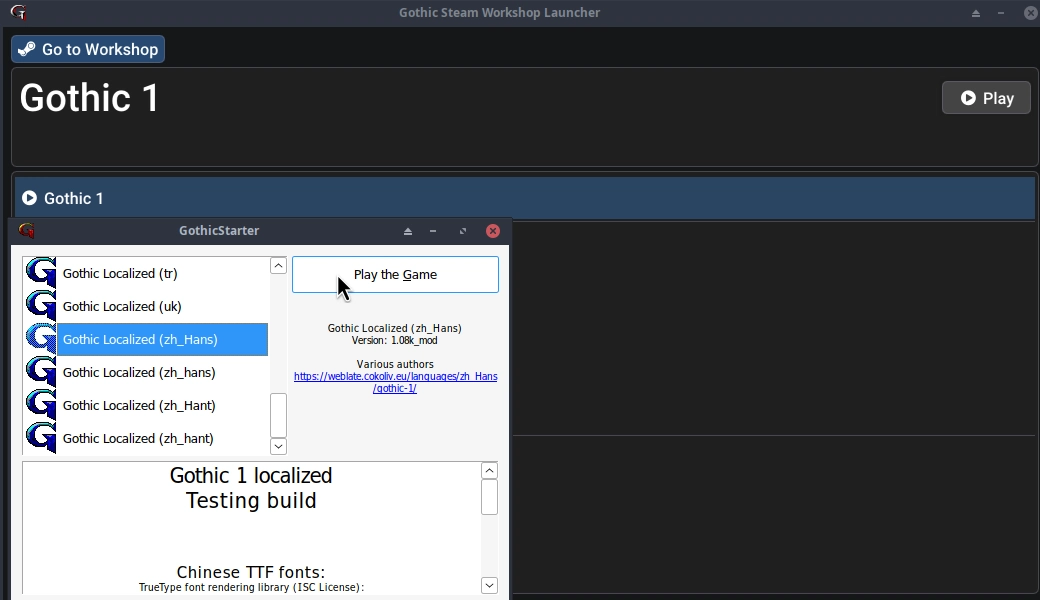Select Gothic Localized (tr) entry
The height and width of the screenshot is (600, 1040).
(x=145, y=273)
